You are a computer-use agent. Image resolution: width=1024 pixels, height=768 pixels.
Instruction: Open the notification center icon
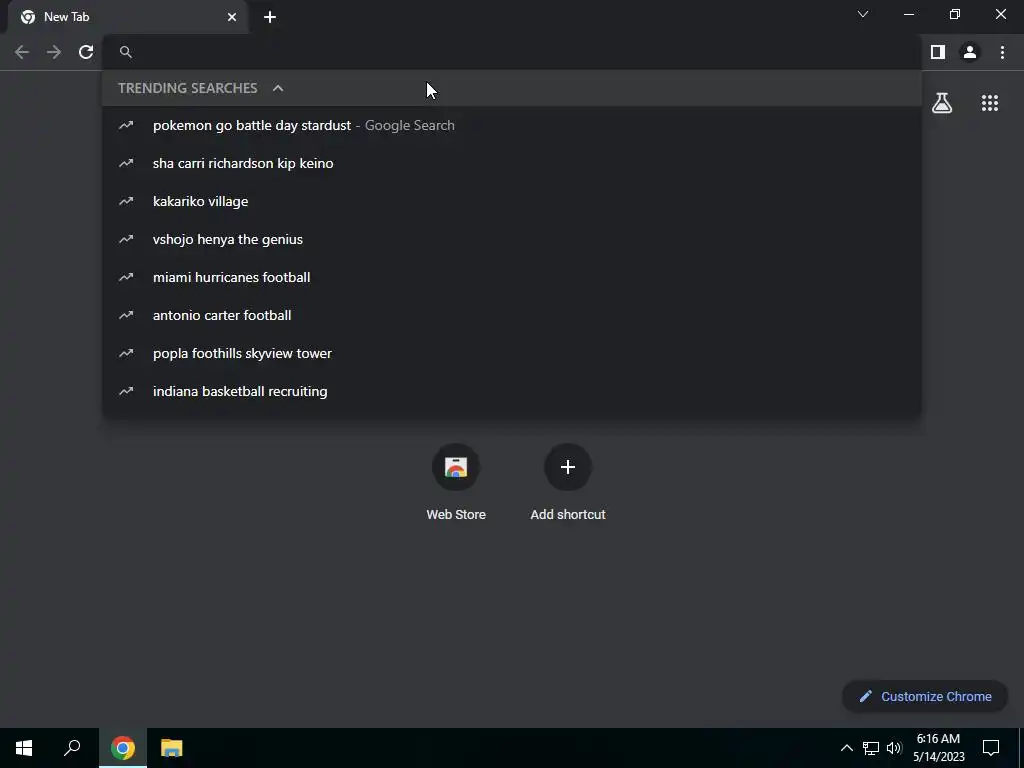(991, 748)
